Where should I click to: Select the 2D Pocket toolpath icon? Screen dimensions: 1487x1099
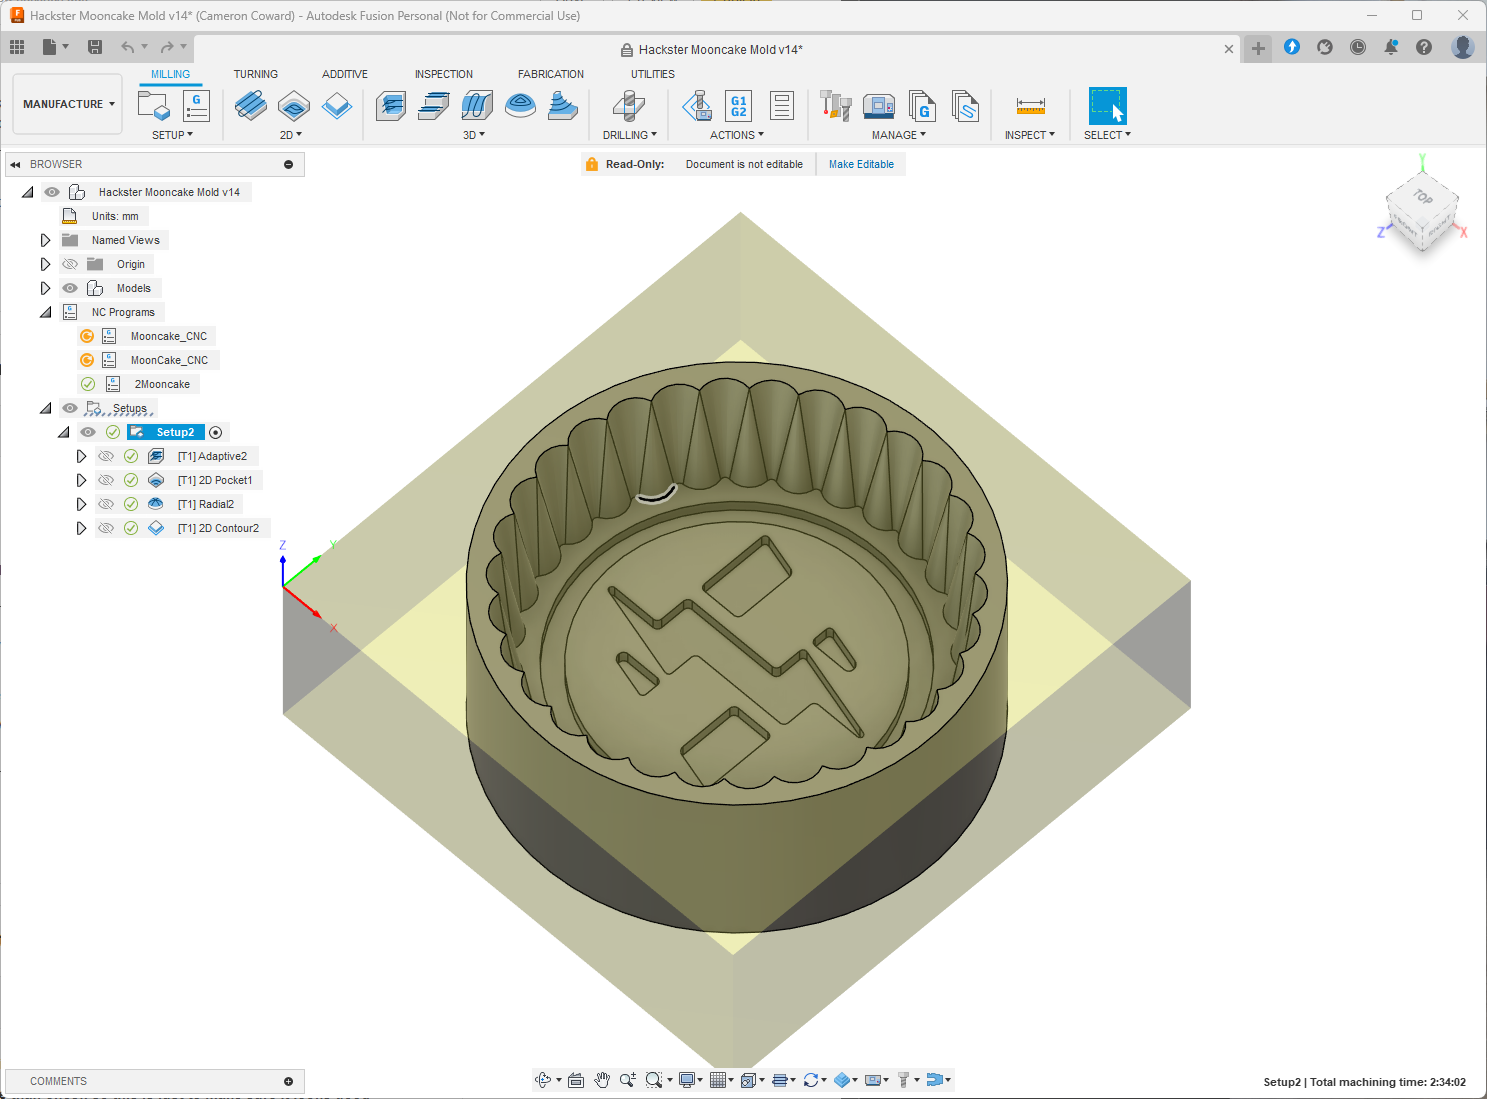point(294,105)
